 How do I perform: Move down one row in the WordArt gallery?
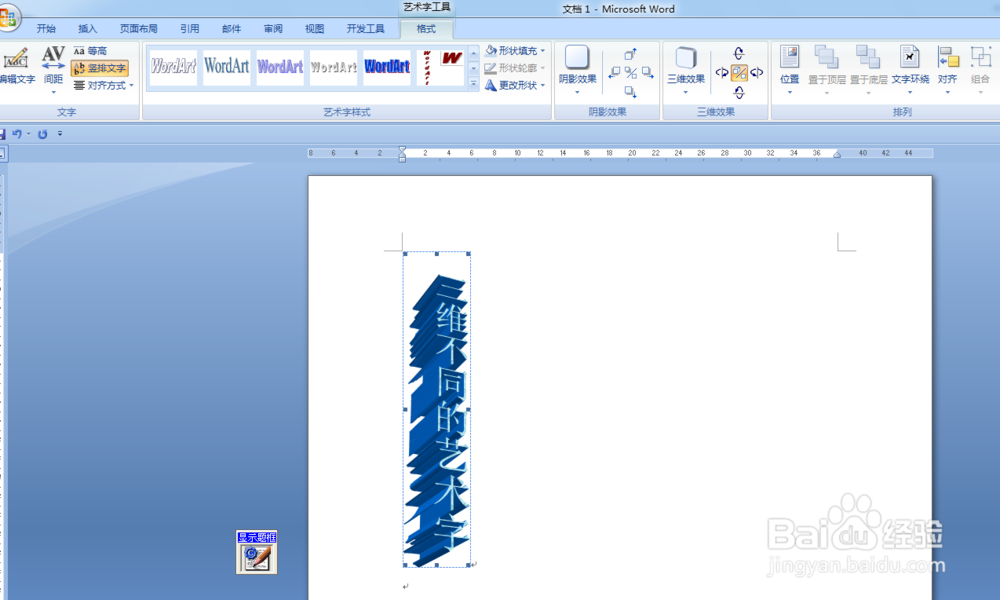click(x=474, y=68)
